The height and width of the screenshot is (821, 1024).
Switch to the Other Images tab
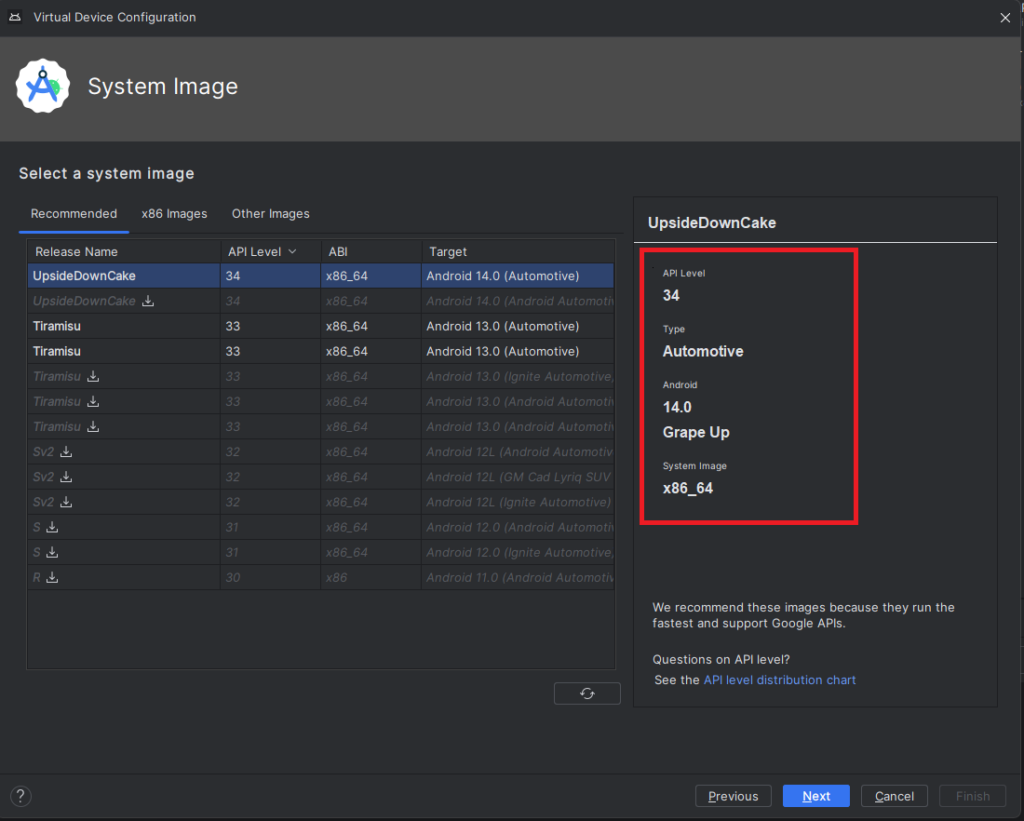tap(270, 214)
